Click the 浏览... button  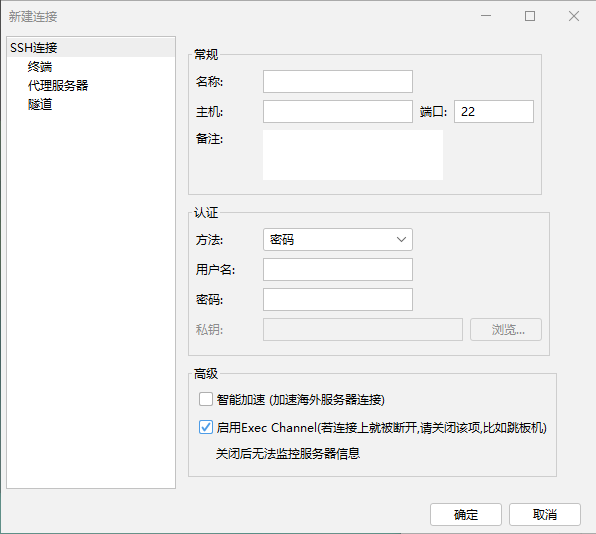[506, 330]
